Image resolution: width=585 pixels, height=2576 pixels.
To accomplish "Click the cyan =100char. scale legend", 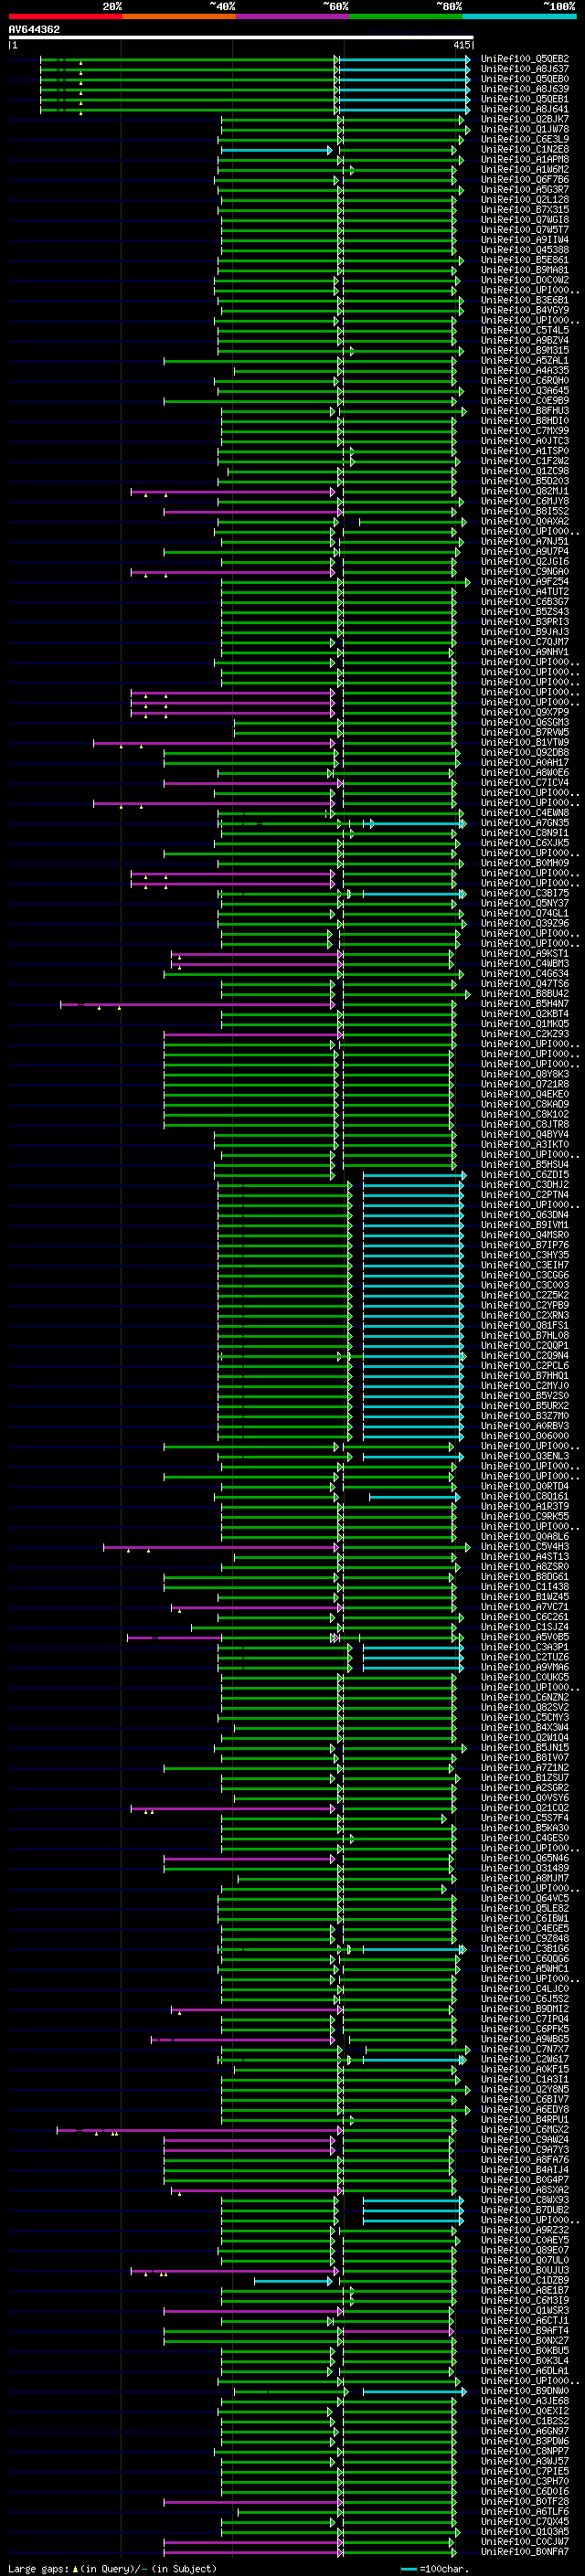I will point(435,2568).
